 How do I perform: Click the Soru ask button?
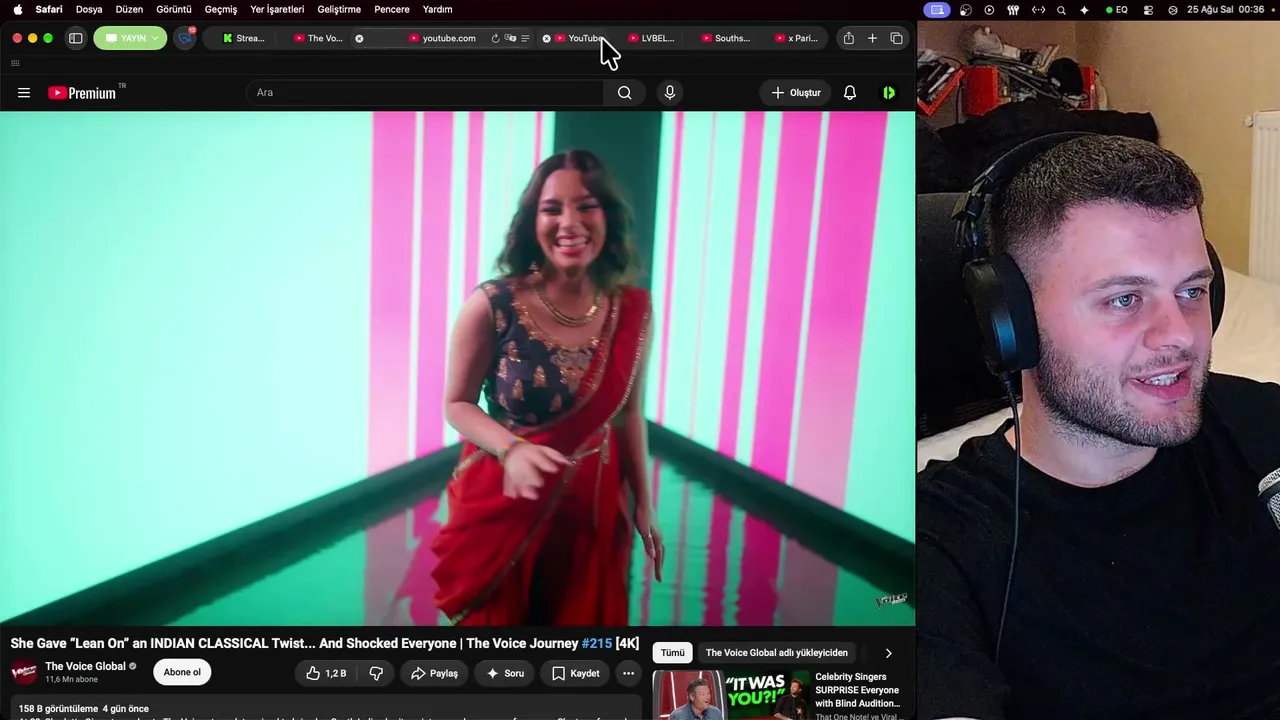(505, 673)
